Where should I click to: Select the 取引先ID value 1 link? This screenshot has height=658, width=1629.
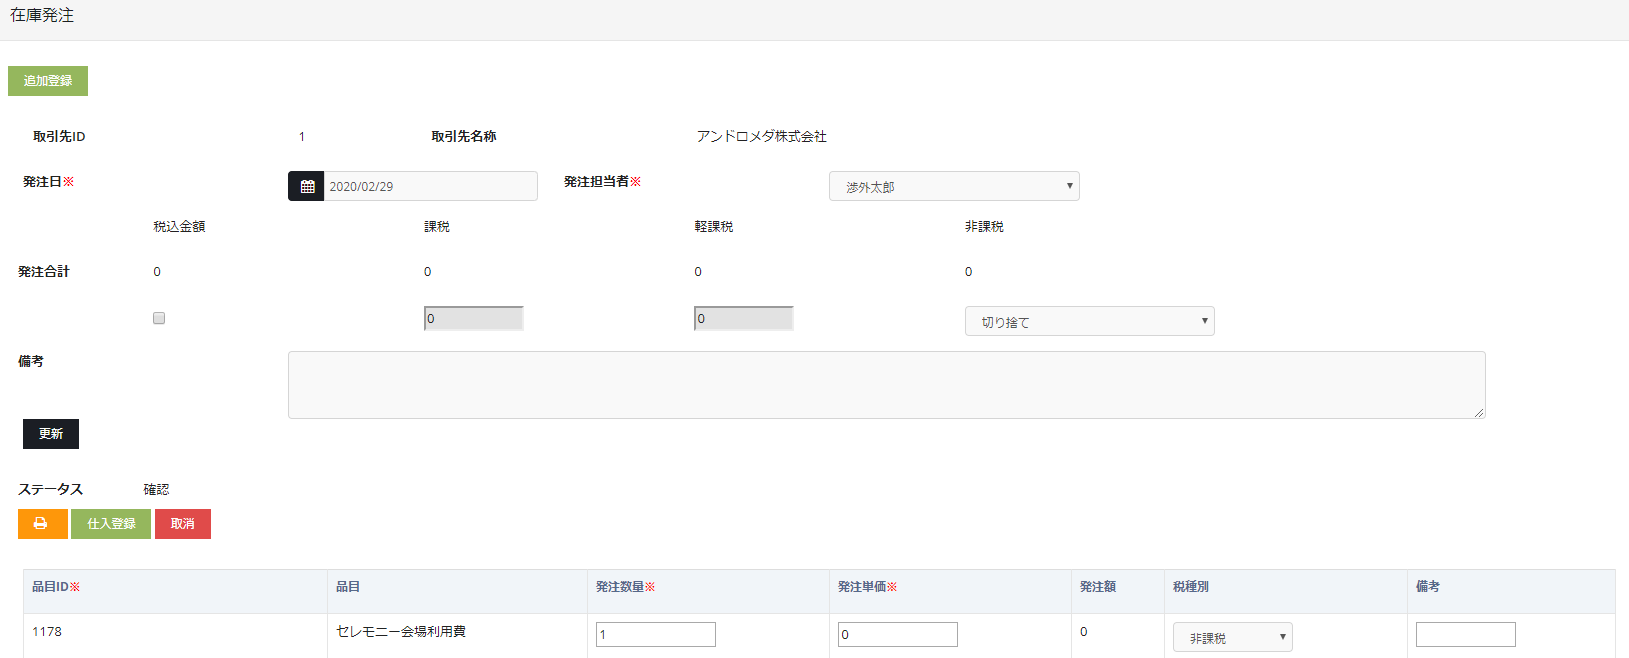pyautogui.click(x=302, y=137)
